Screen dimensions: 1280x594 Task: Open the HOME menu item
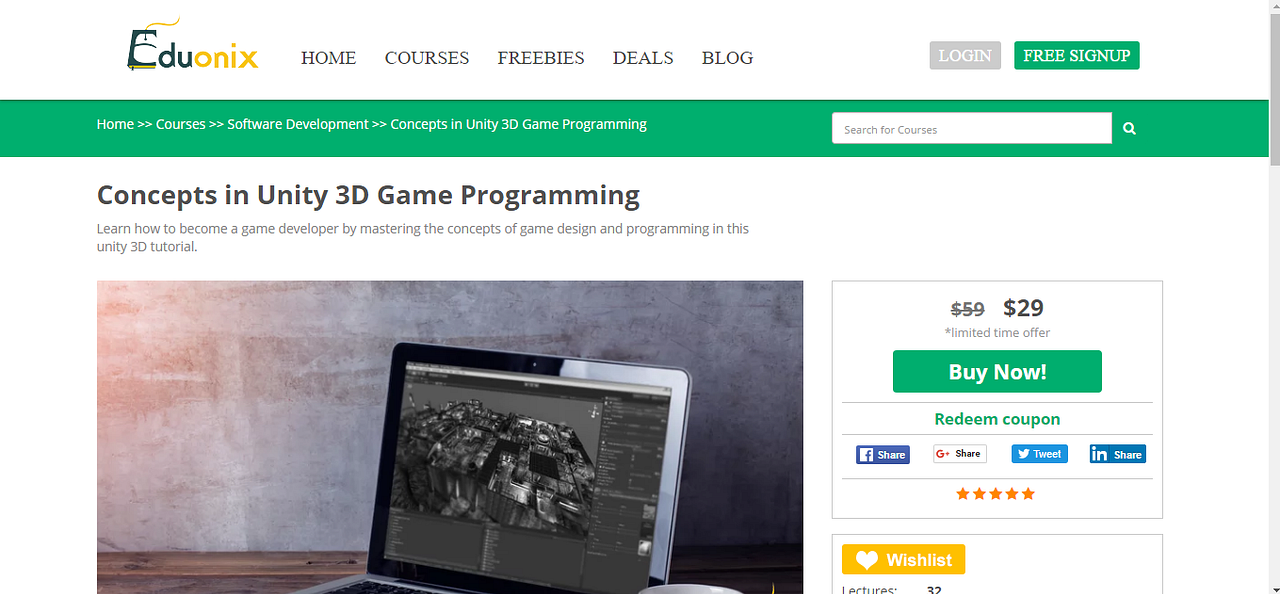[x=328, y=58]
